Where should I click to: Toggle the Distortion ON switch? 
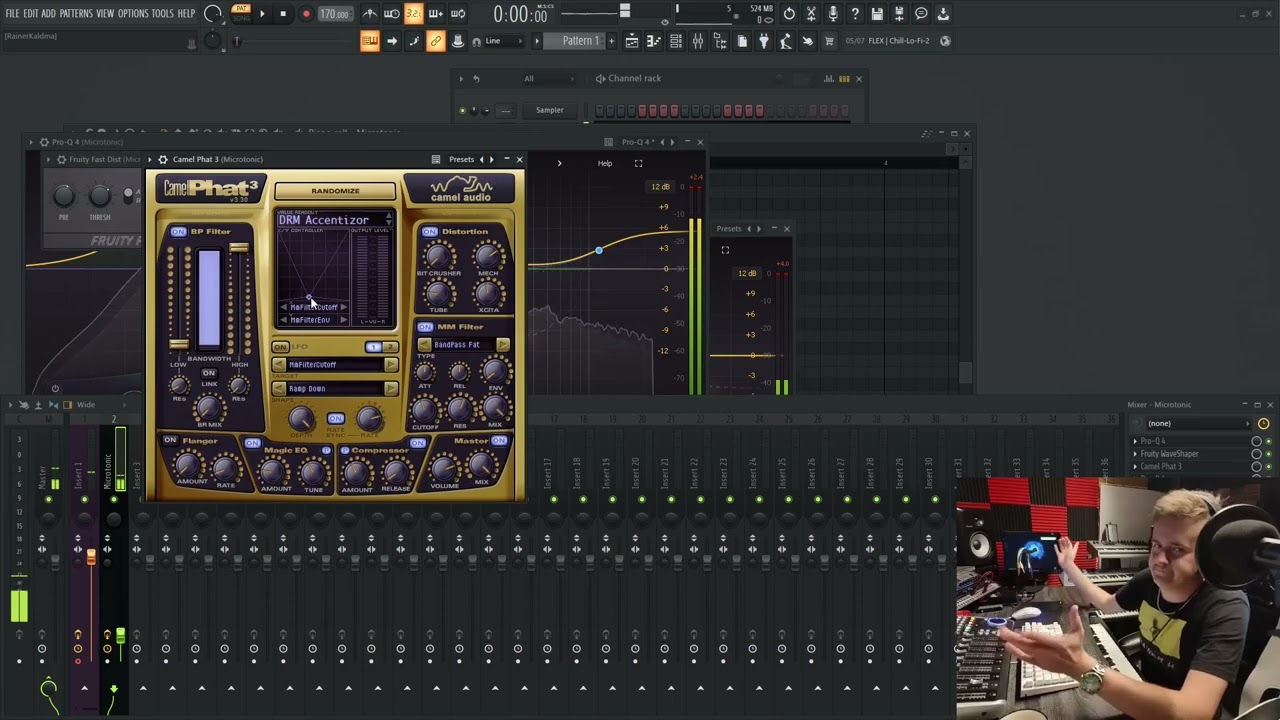pyautogui.click(x=429, y=232)
